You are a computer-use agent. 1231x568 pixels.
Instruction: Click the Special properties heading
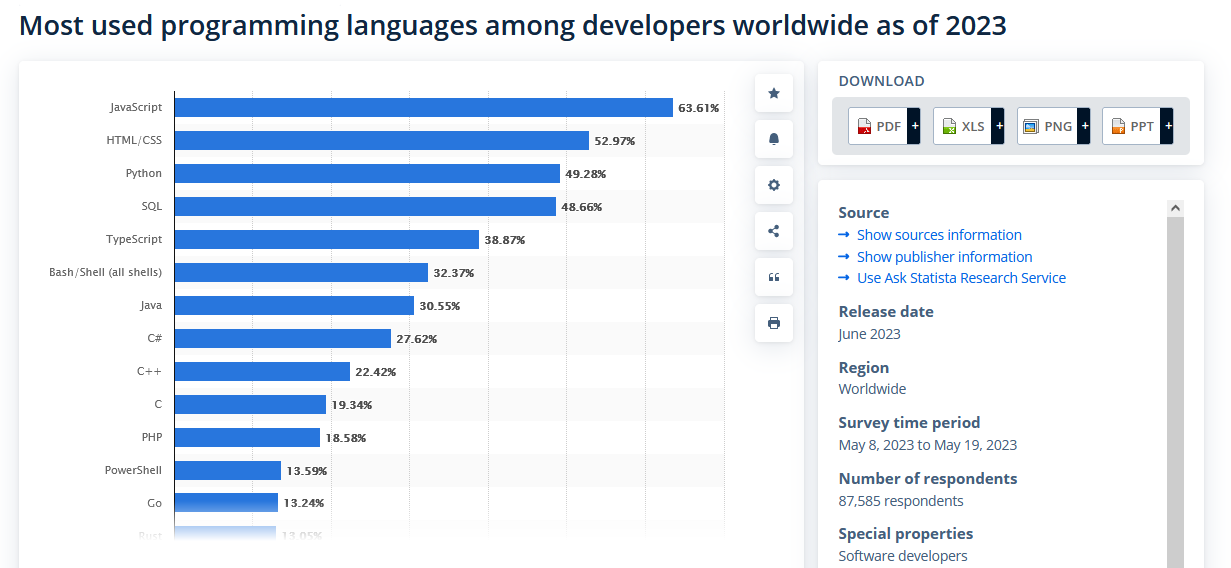(x=906, y=533)
